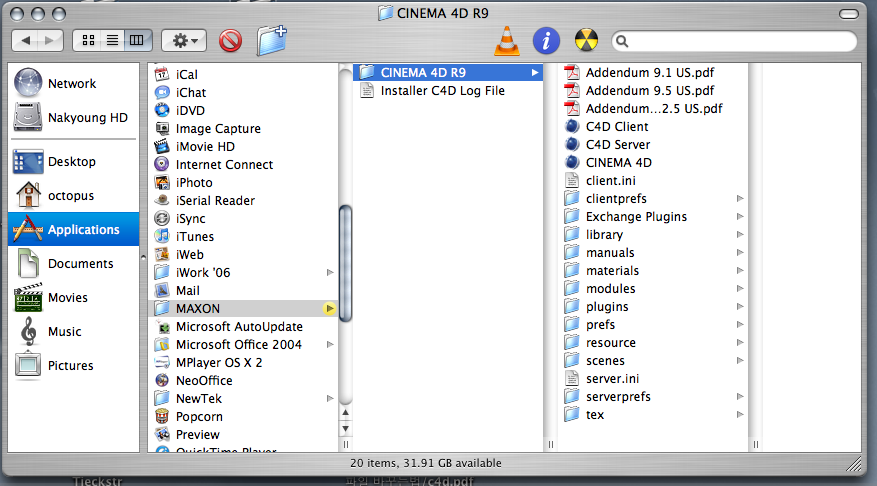Select the NeoOffice application

click(x=243, y=380)
